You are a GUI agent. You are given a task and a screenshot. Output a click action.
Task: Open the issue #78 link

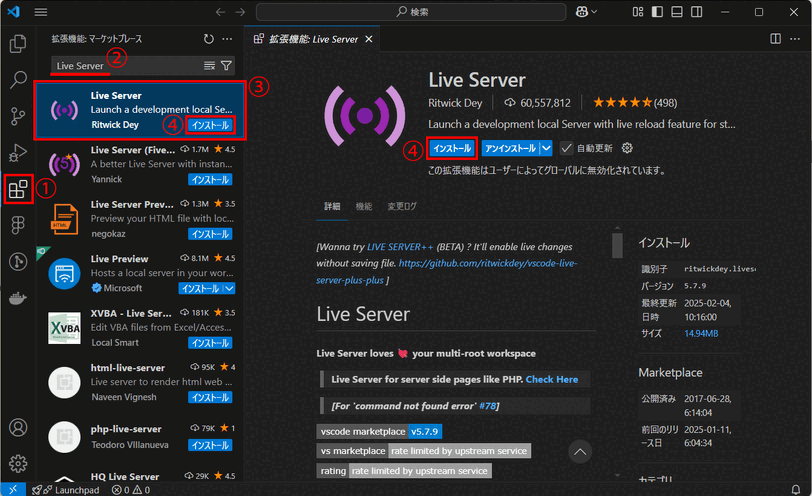[487, 406]
